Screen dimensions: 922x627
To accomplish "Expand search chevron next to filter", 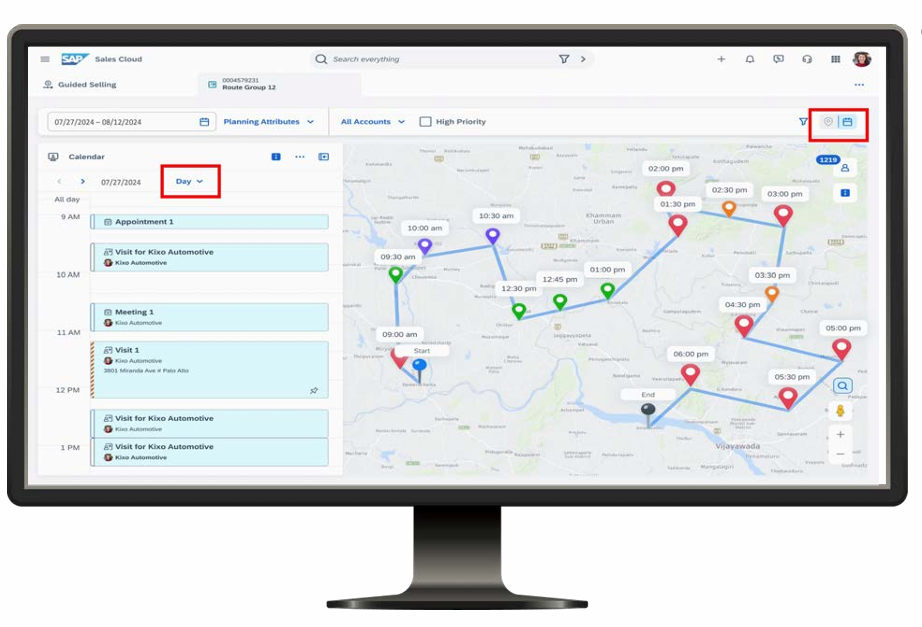I will point(583,59).
